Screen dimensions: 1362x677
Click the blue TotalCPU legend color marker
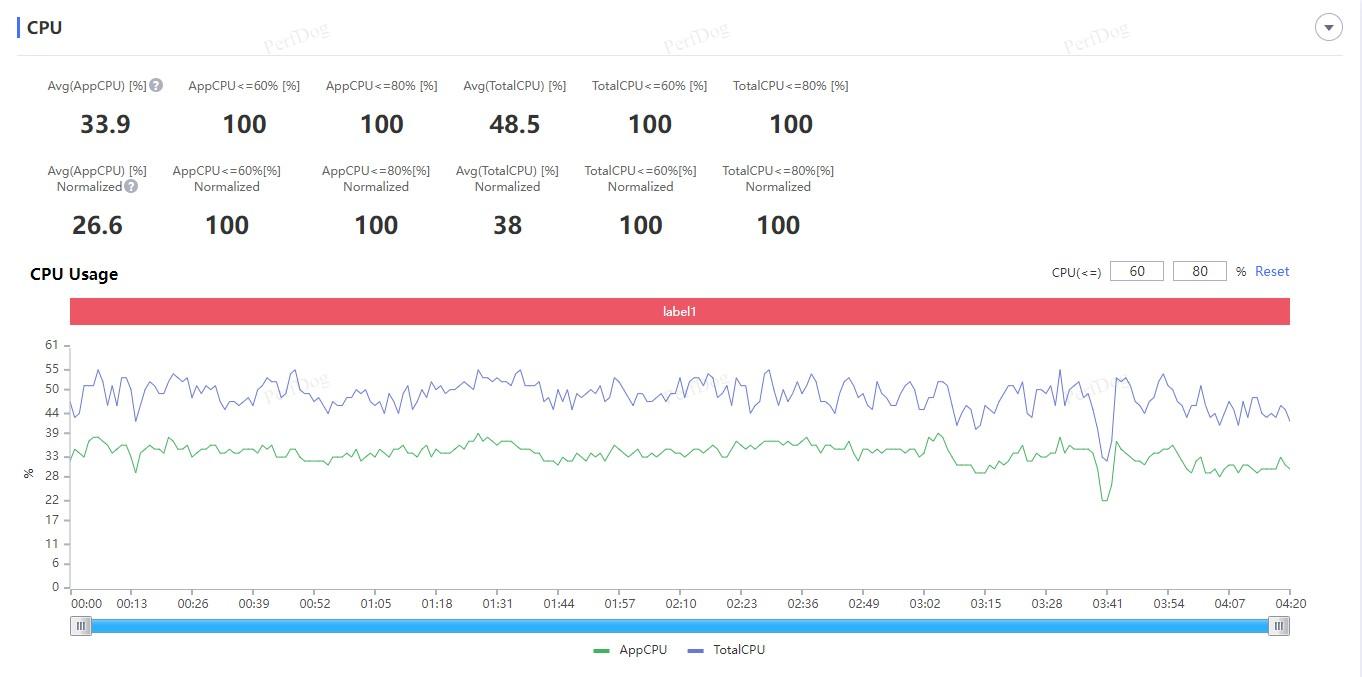point(696,651)
